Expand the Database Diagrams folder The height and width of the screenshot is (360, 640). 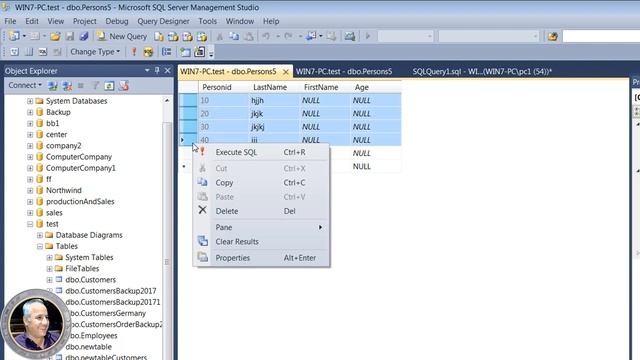(x=40, y=236)
